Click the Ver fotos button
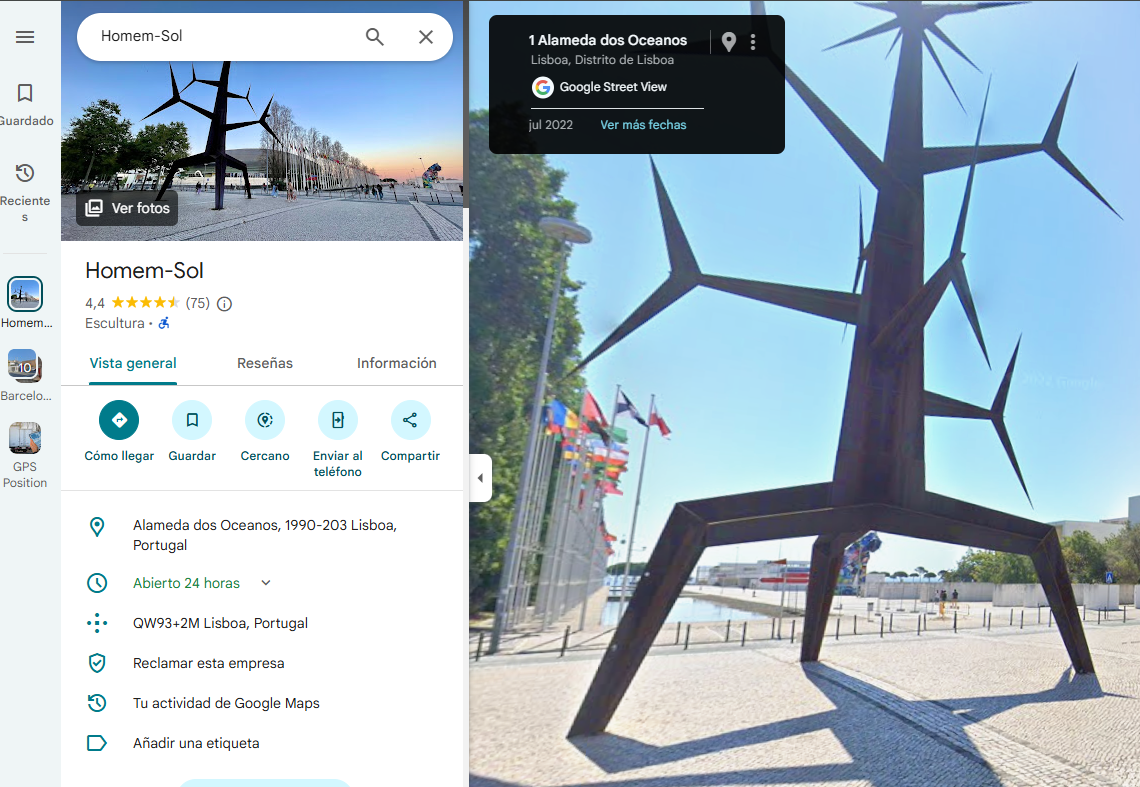This screenshot has height=787, width=1140. 127,208
